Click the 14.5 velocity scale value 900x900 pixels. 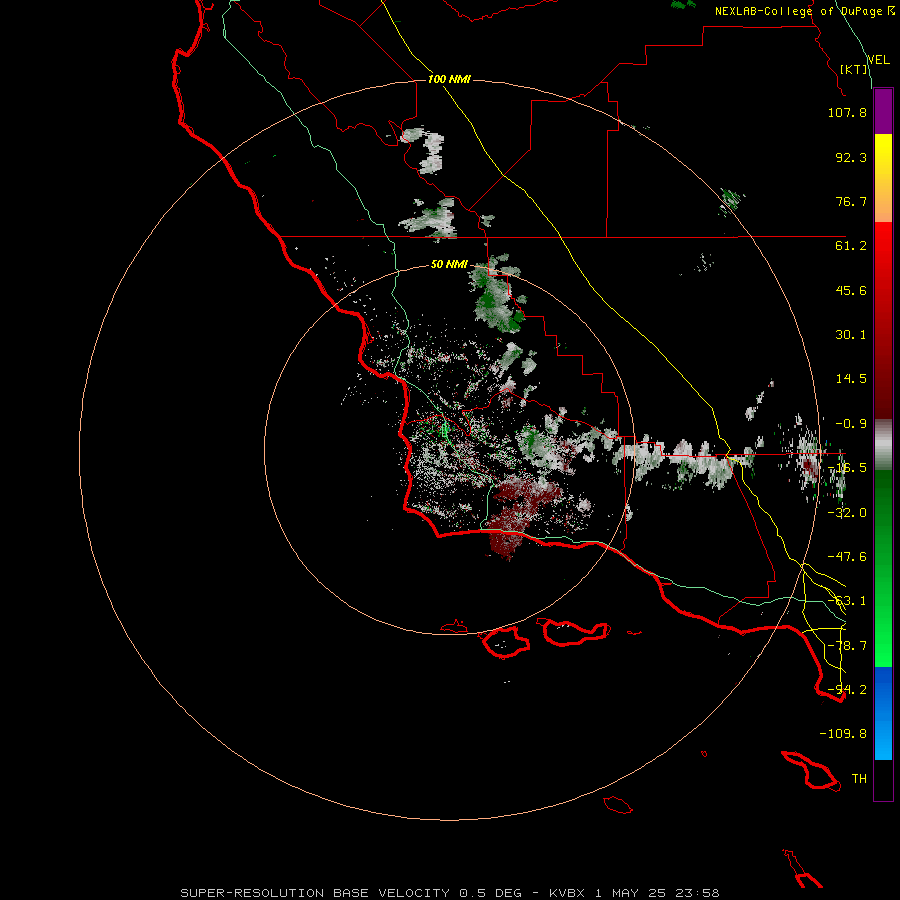click(x=851, y=379)
